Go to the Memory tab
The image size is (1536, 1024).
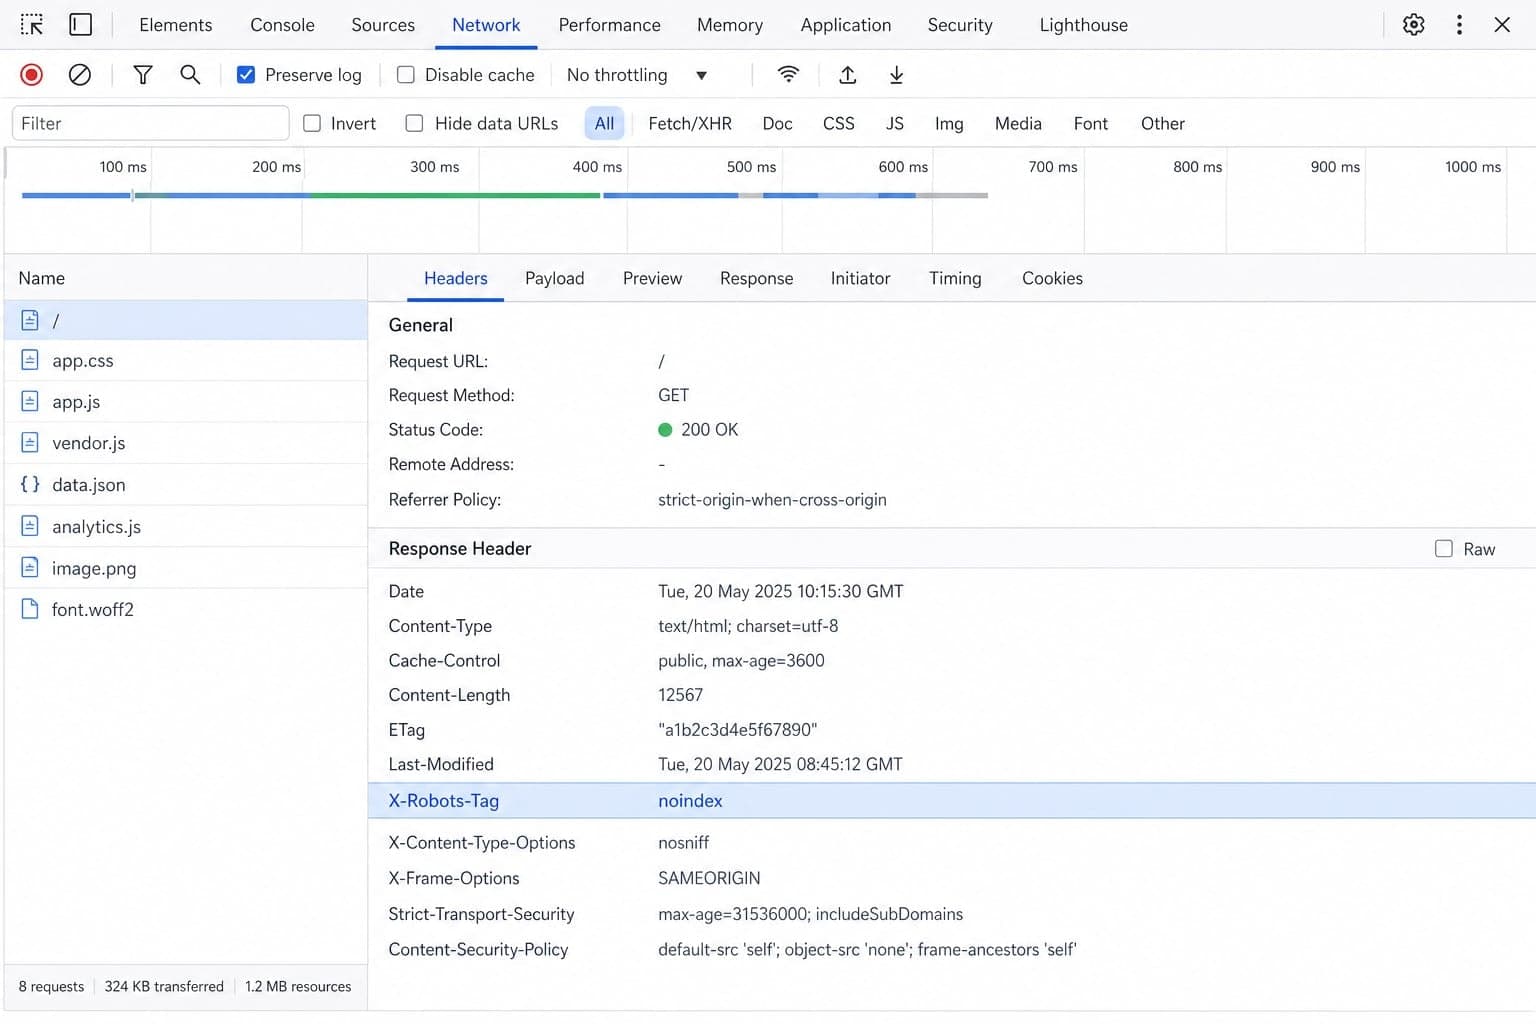[730, 25]
